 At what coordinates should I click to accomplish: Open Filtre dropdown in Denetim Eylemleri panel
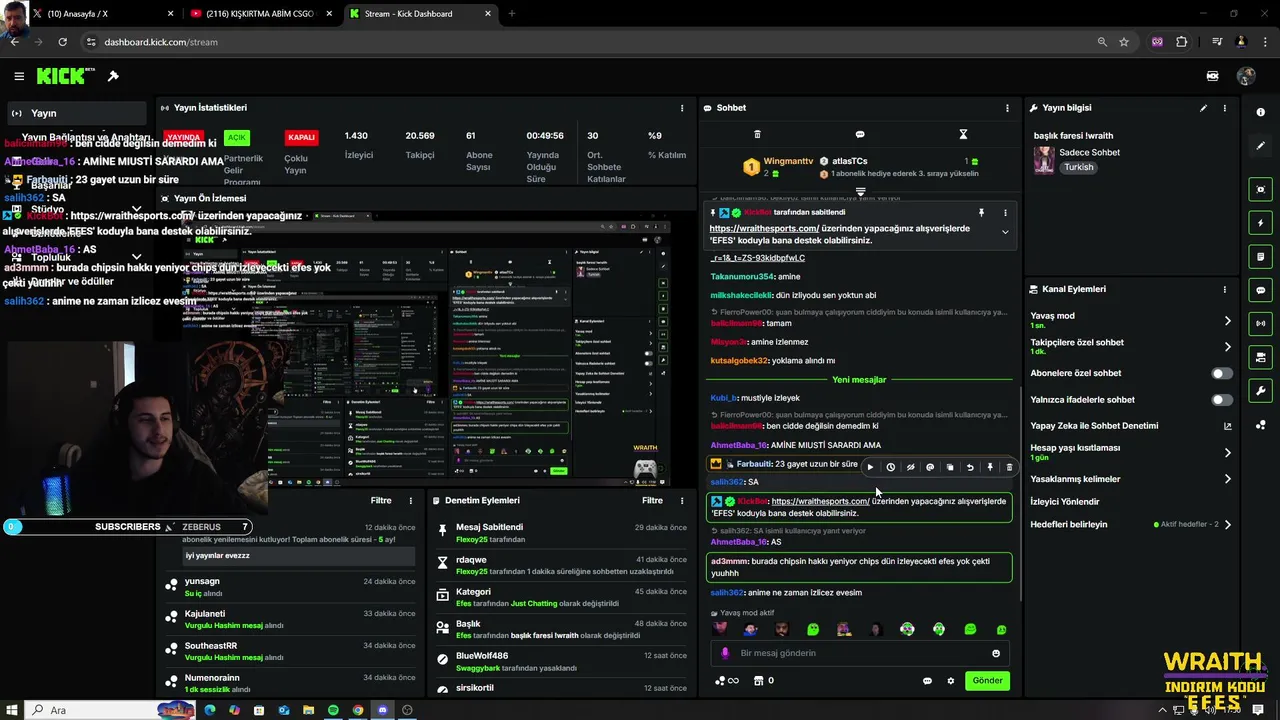point(652,500)
